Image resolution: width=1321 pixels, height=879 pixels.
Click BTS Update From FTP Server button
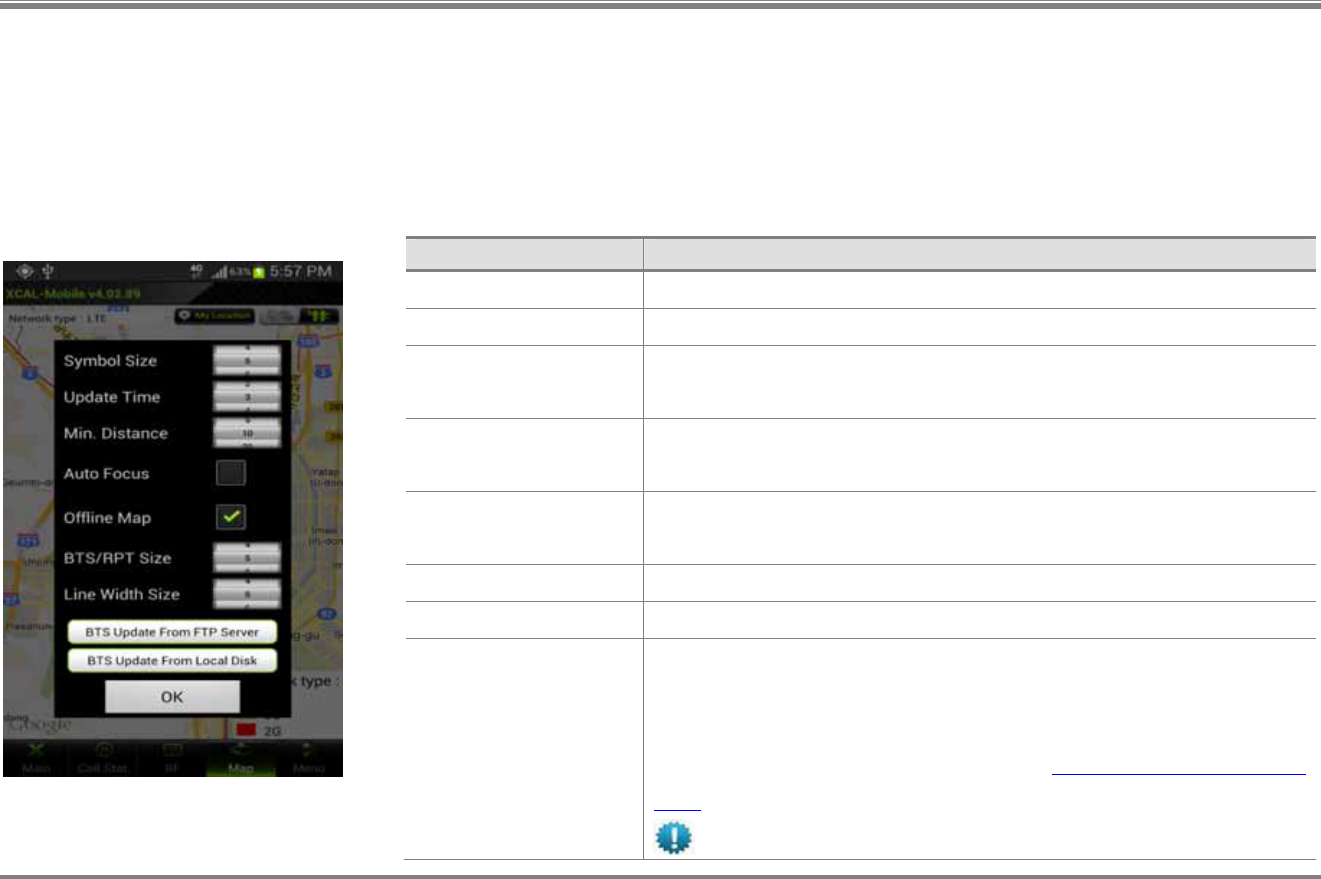coord(172,632)
